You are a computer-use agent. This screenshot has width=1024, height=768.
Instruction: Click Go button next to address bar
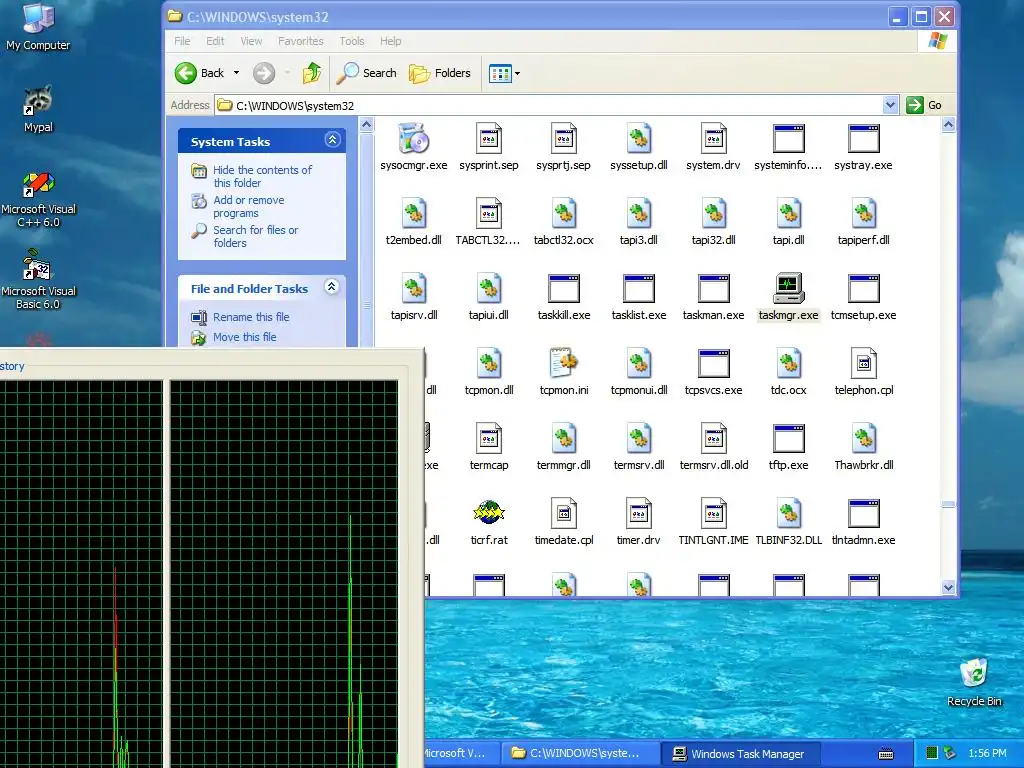[924, 105]
